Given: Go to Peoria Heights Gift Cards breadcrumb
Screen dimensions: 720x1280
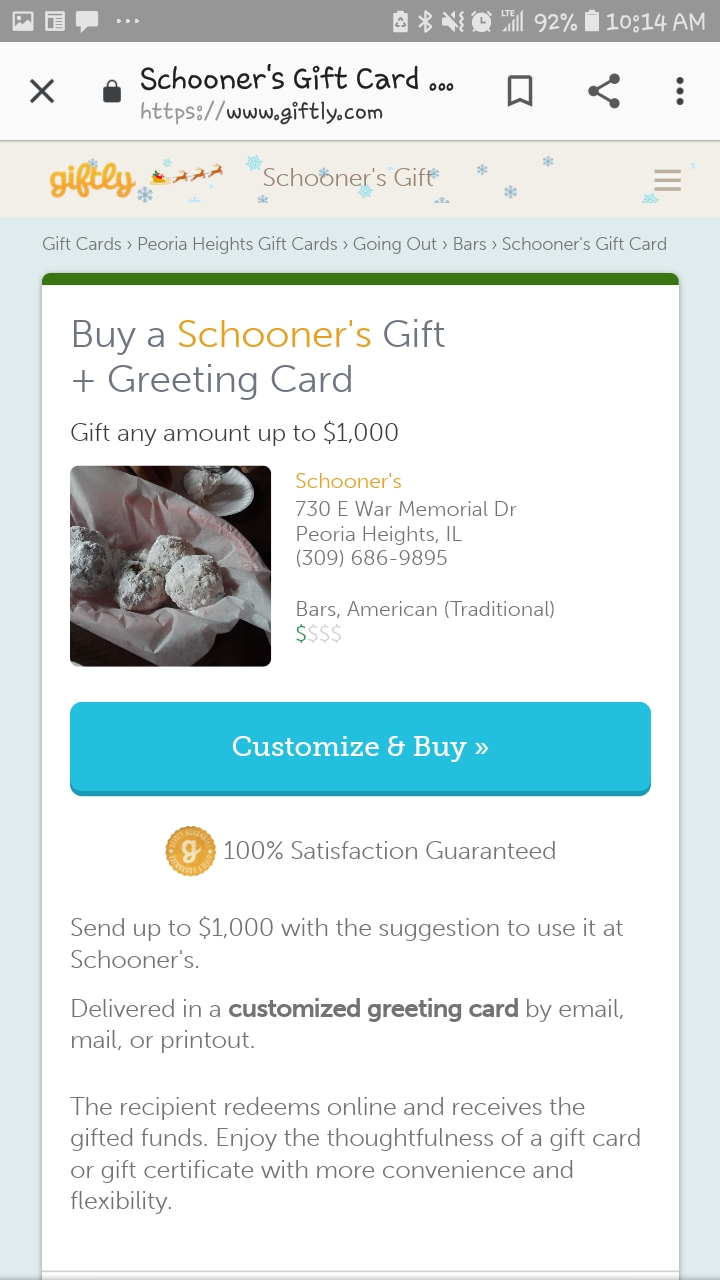Looking at the screenshot, I should click(x=237, y=244).
